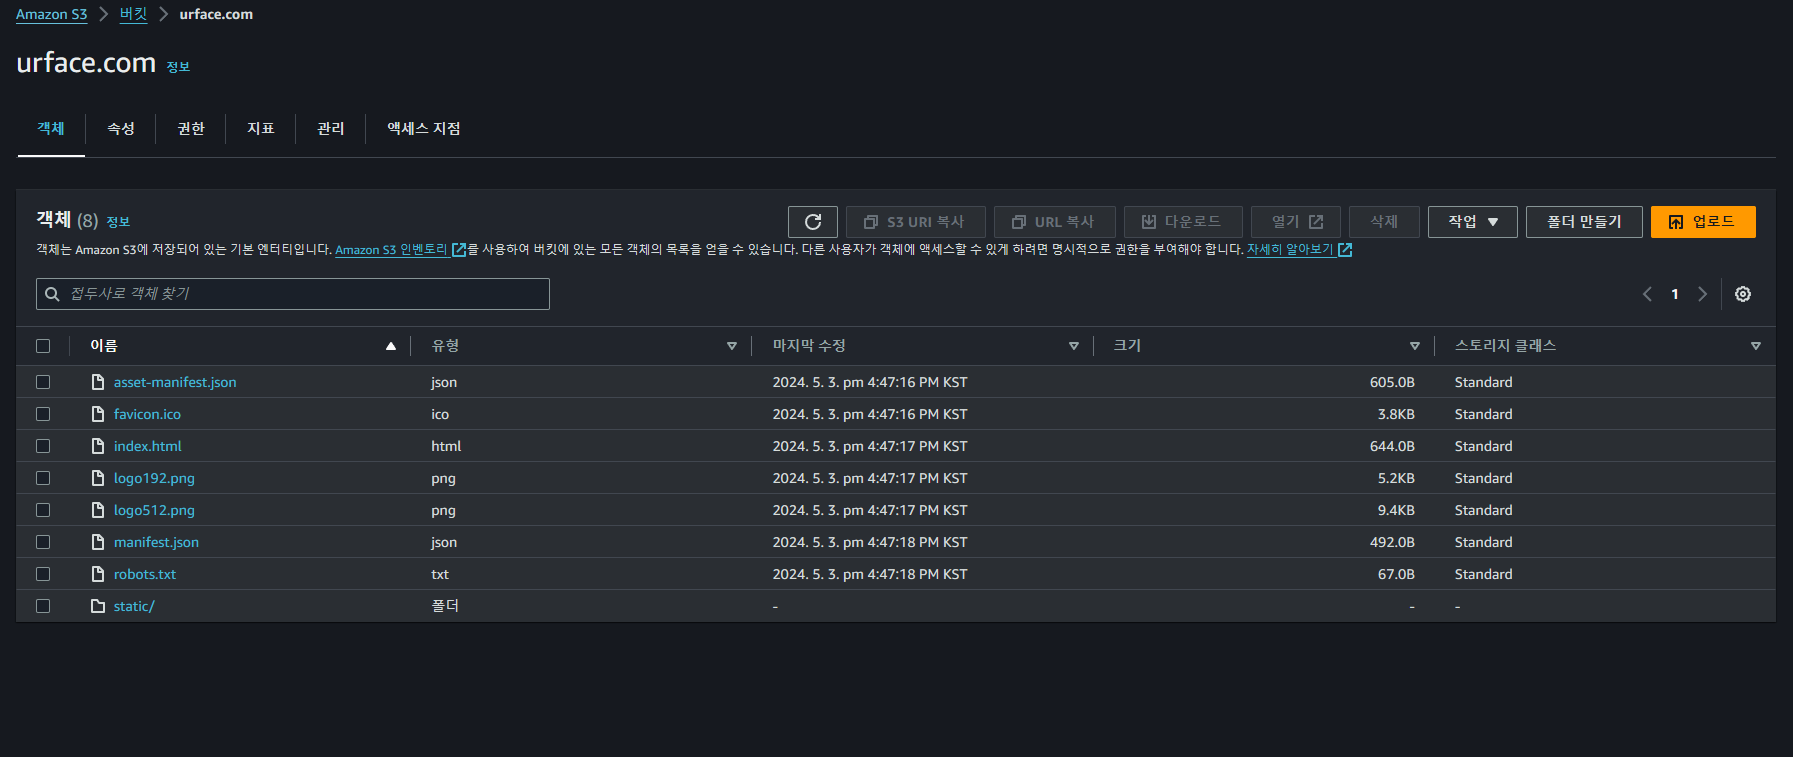1793x757 pixels.
Task: Sort by 이름 column ascending arrow
Action: coord(391,346)
